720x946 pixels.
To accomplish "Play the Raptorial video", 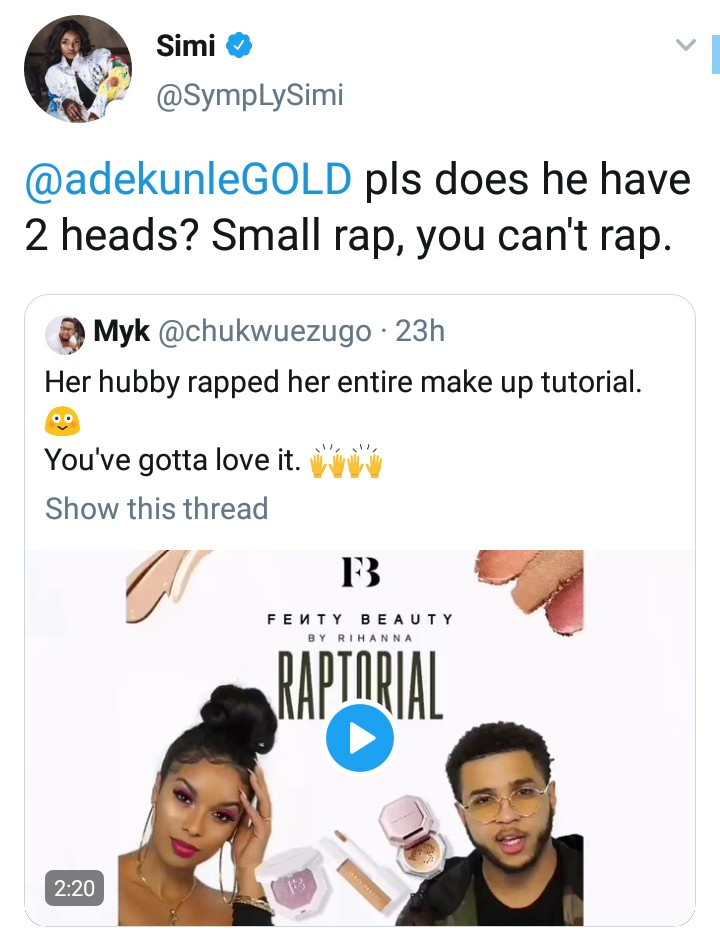I will 360,738.
